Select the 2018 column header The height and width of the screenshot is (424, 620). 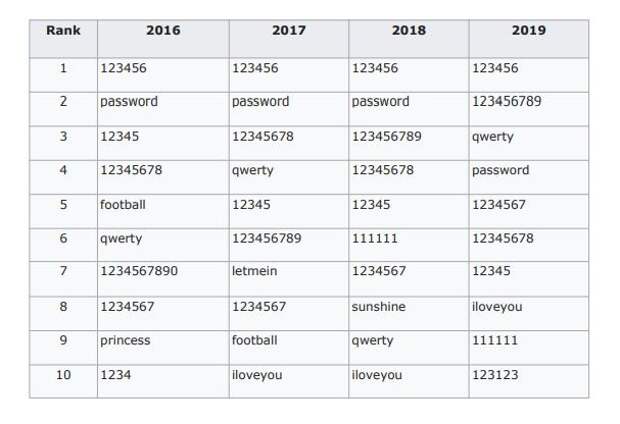(409, 39)
